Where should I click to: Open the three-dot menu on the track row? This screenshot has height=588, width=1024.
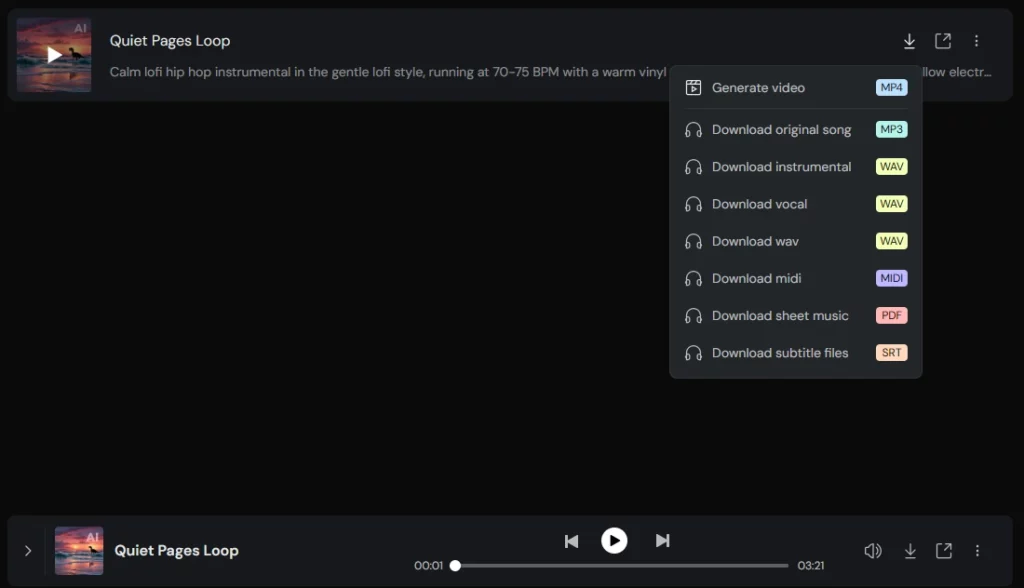tap(977, 41)
